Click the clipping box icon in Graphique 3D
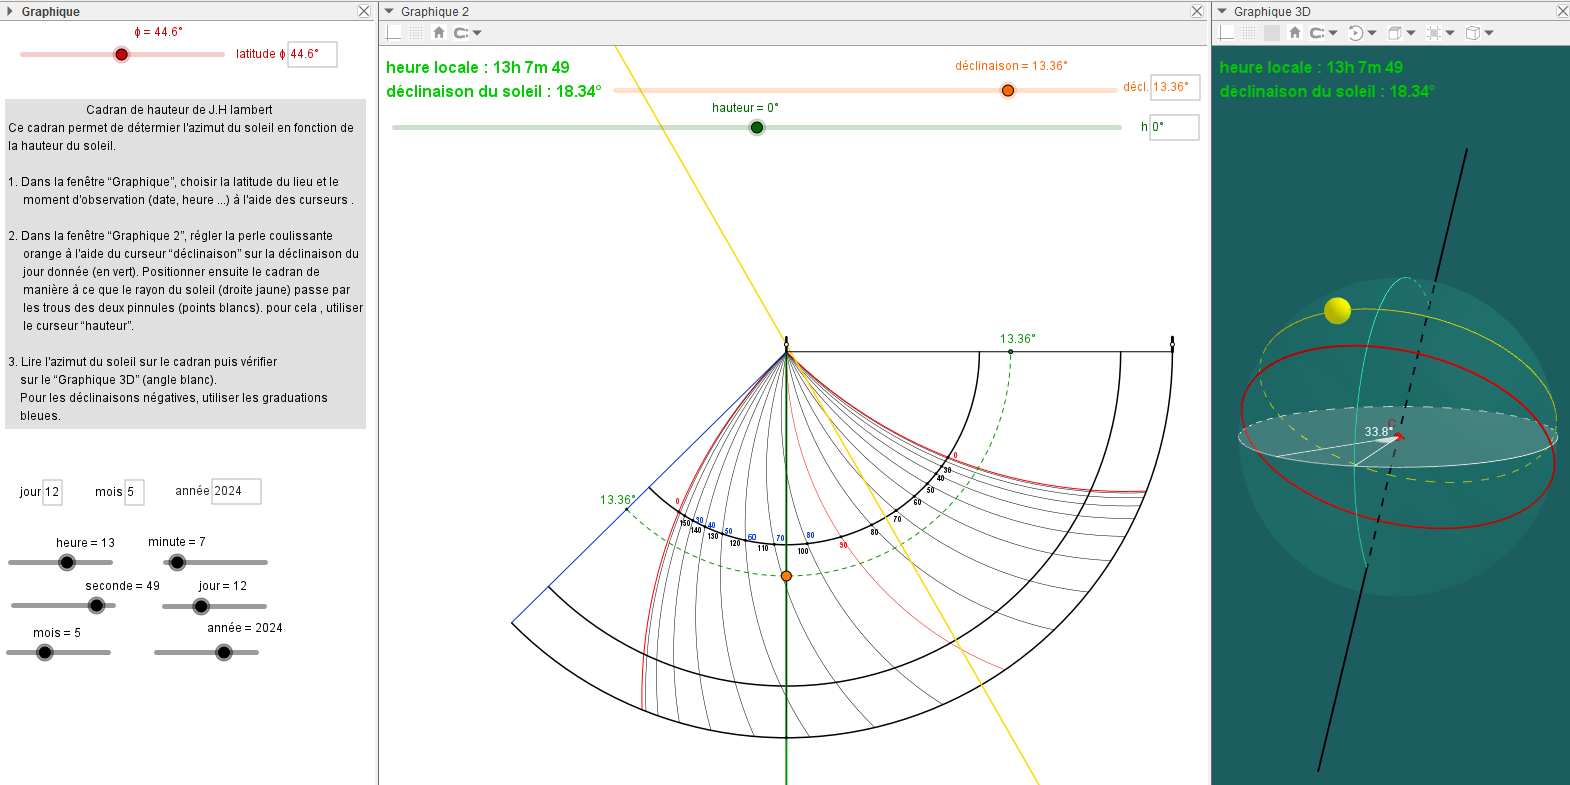This screenshot has width=1570, height=785. click(1434, 33)
